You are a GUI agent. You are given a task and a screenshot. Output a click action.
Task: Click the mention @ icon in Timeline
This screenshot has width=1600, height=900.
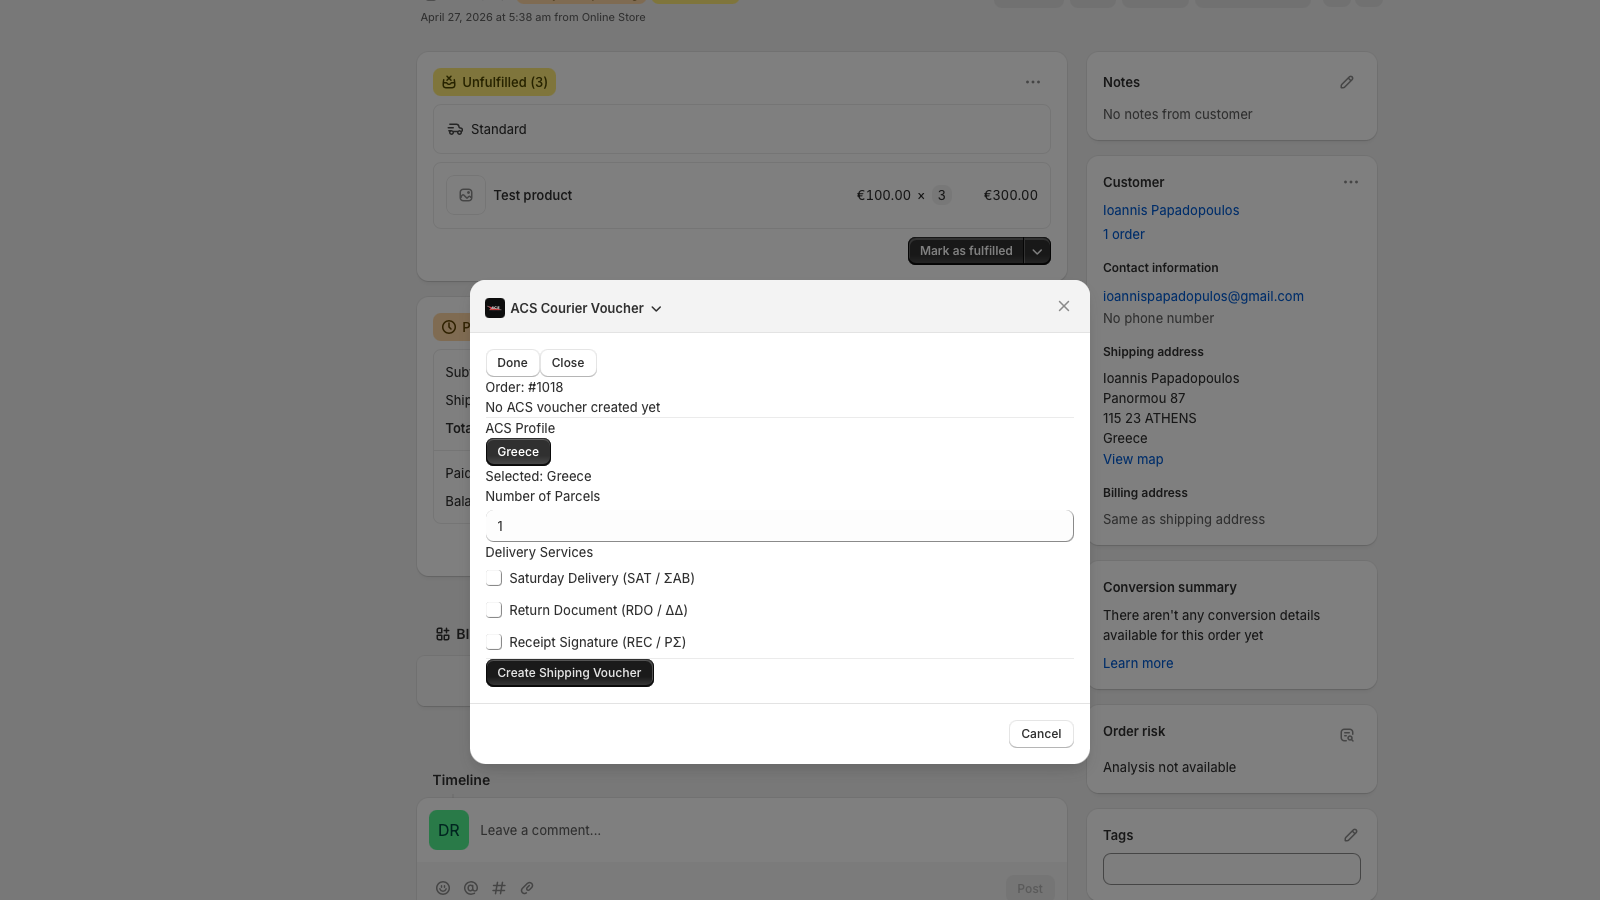pyautogui.click(x=471, y=888)
